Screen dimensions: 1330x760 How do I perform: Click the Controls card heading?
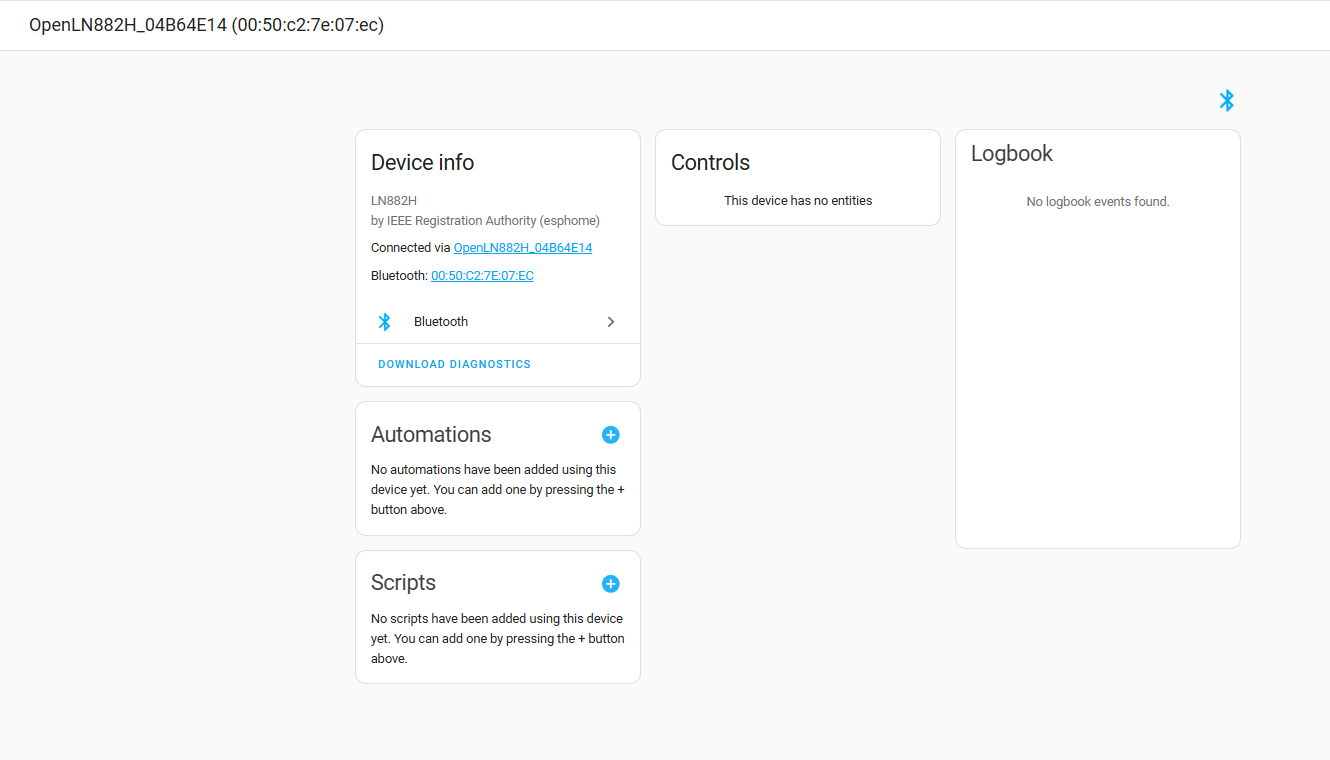710,163
